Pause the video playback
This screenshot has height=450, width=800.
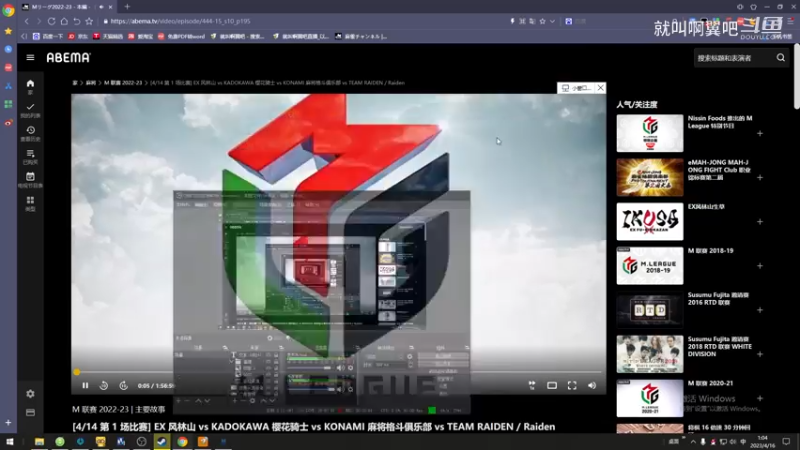click(x=85, y=386)
